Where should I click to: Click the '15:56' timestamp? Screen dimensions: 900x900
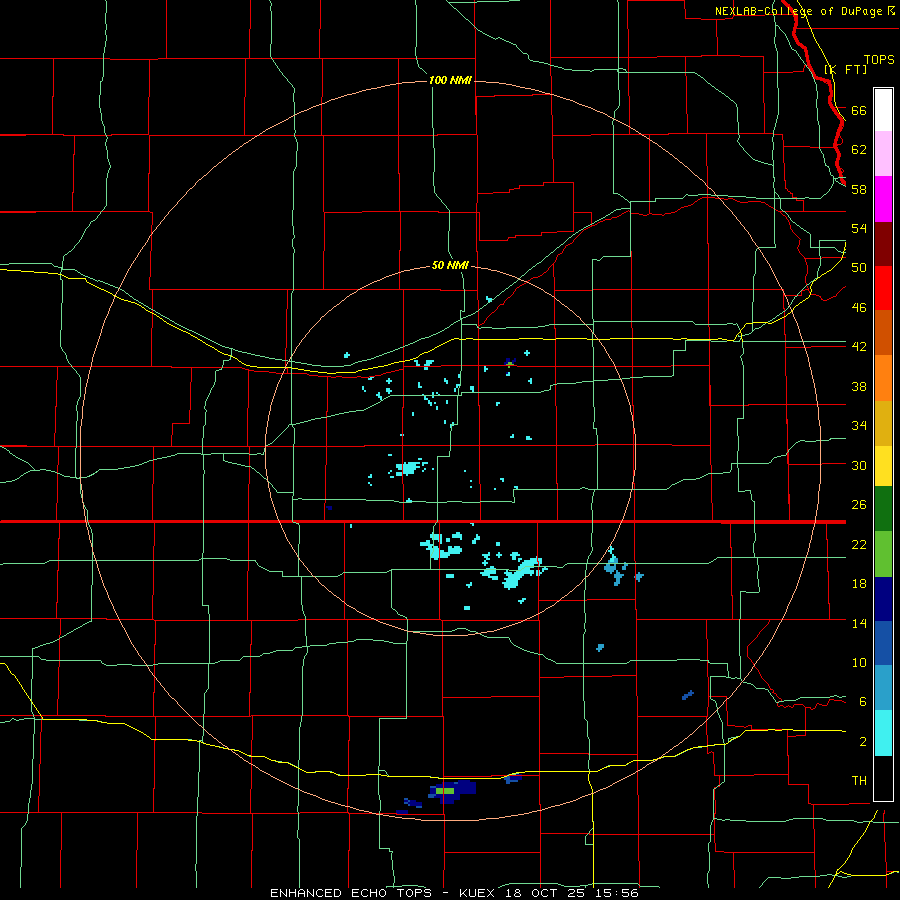tap(618, 893)
